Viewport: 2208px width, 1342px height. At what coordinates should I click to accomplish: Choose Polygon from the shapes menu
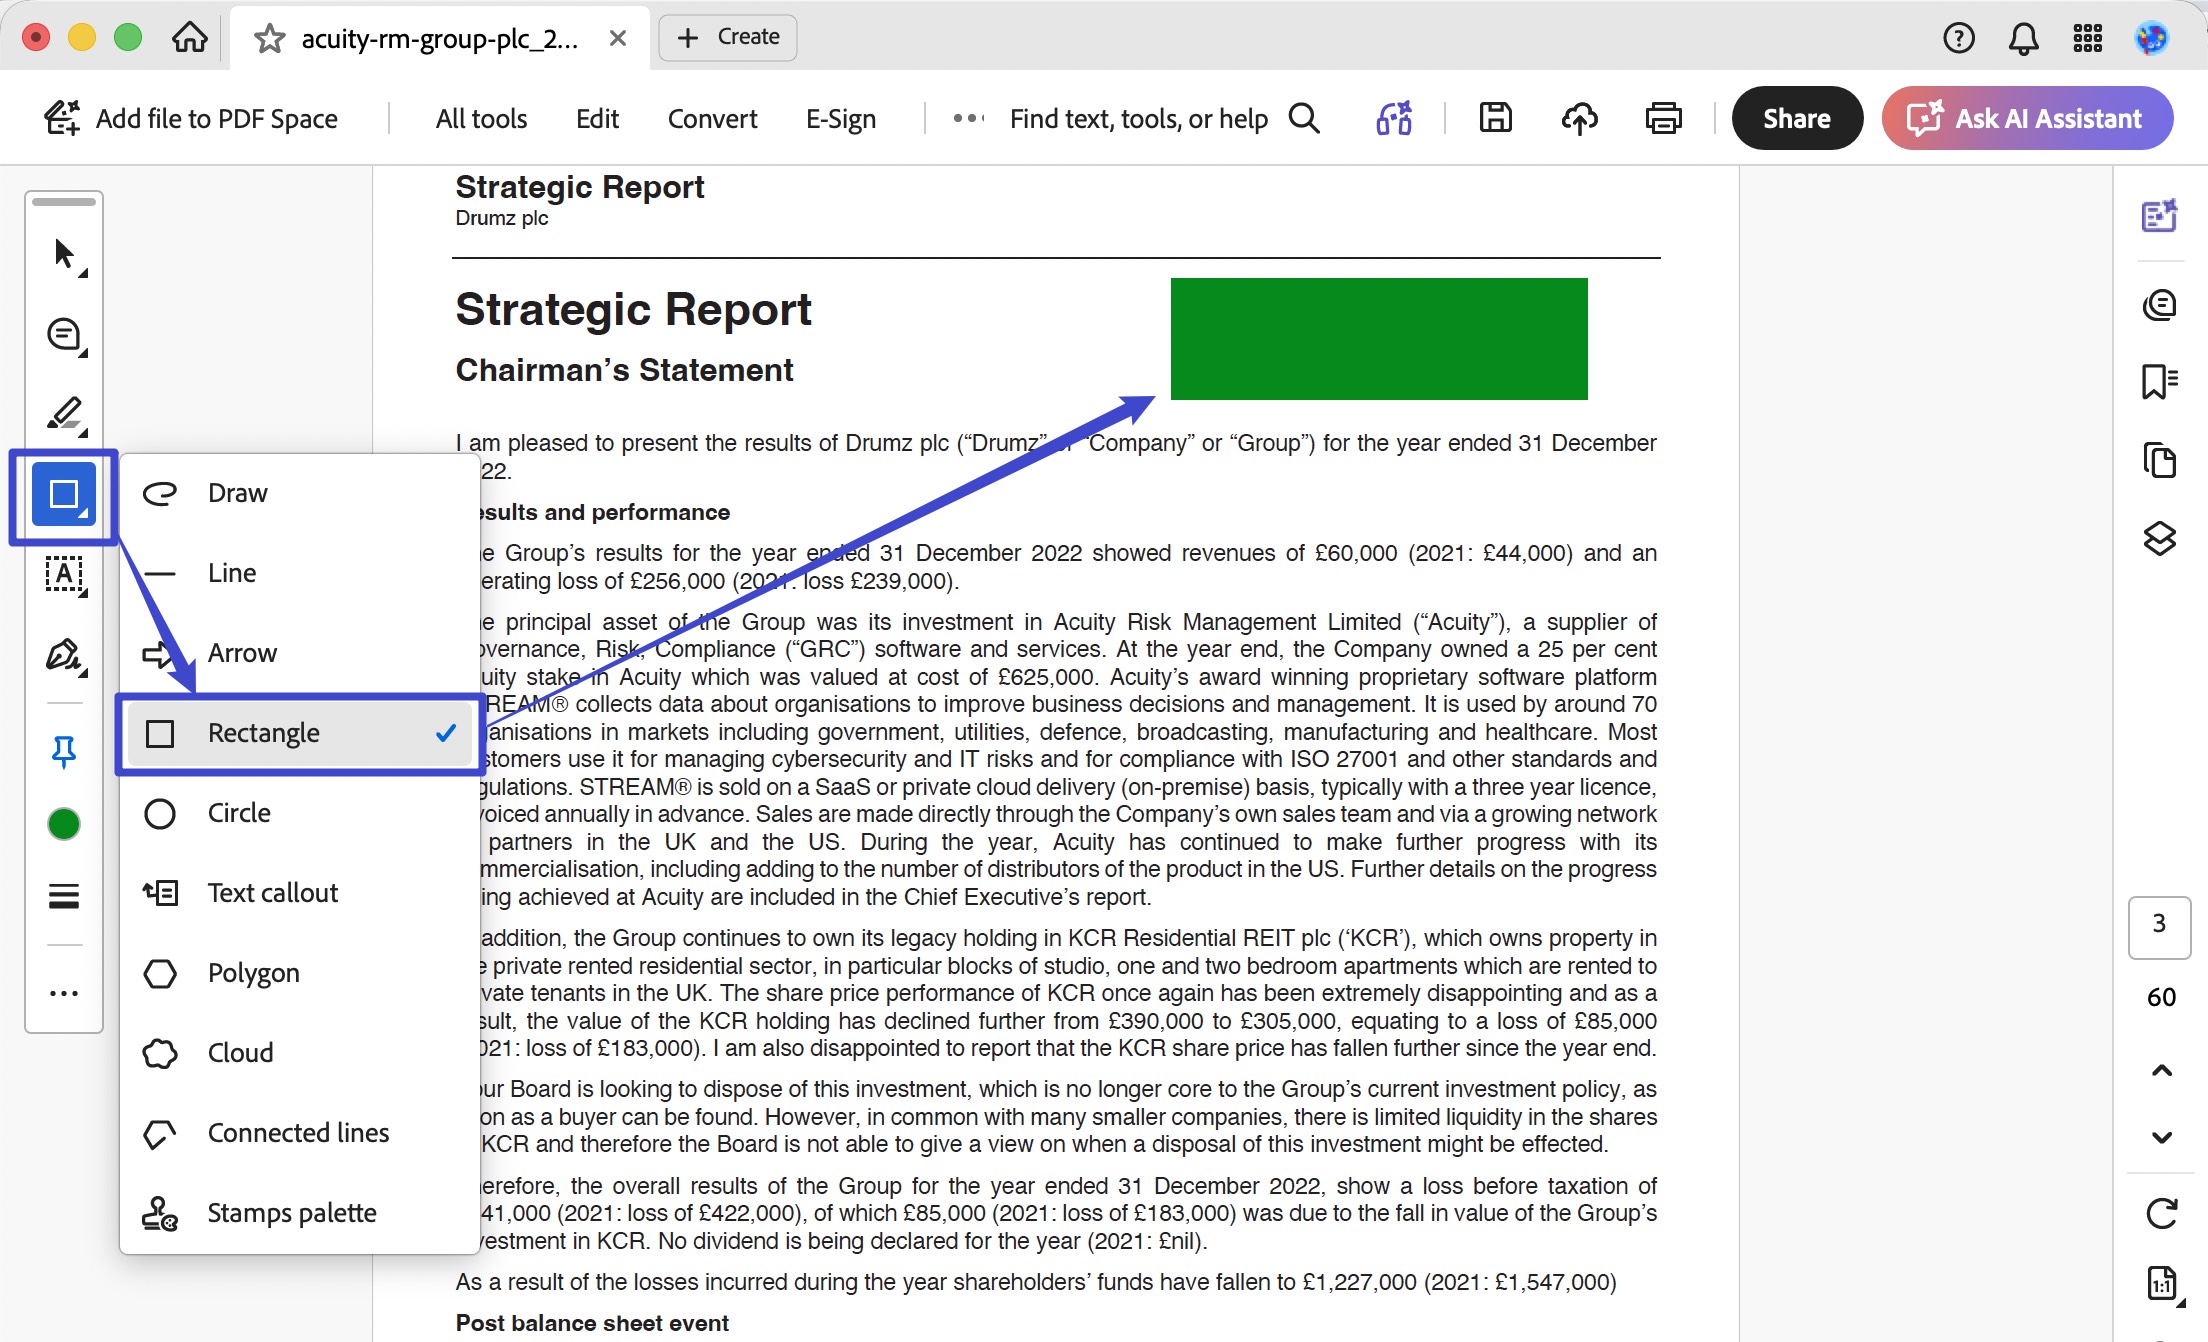300,973
